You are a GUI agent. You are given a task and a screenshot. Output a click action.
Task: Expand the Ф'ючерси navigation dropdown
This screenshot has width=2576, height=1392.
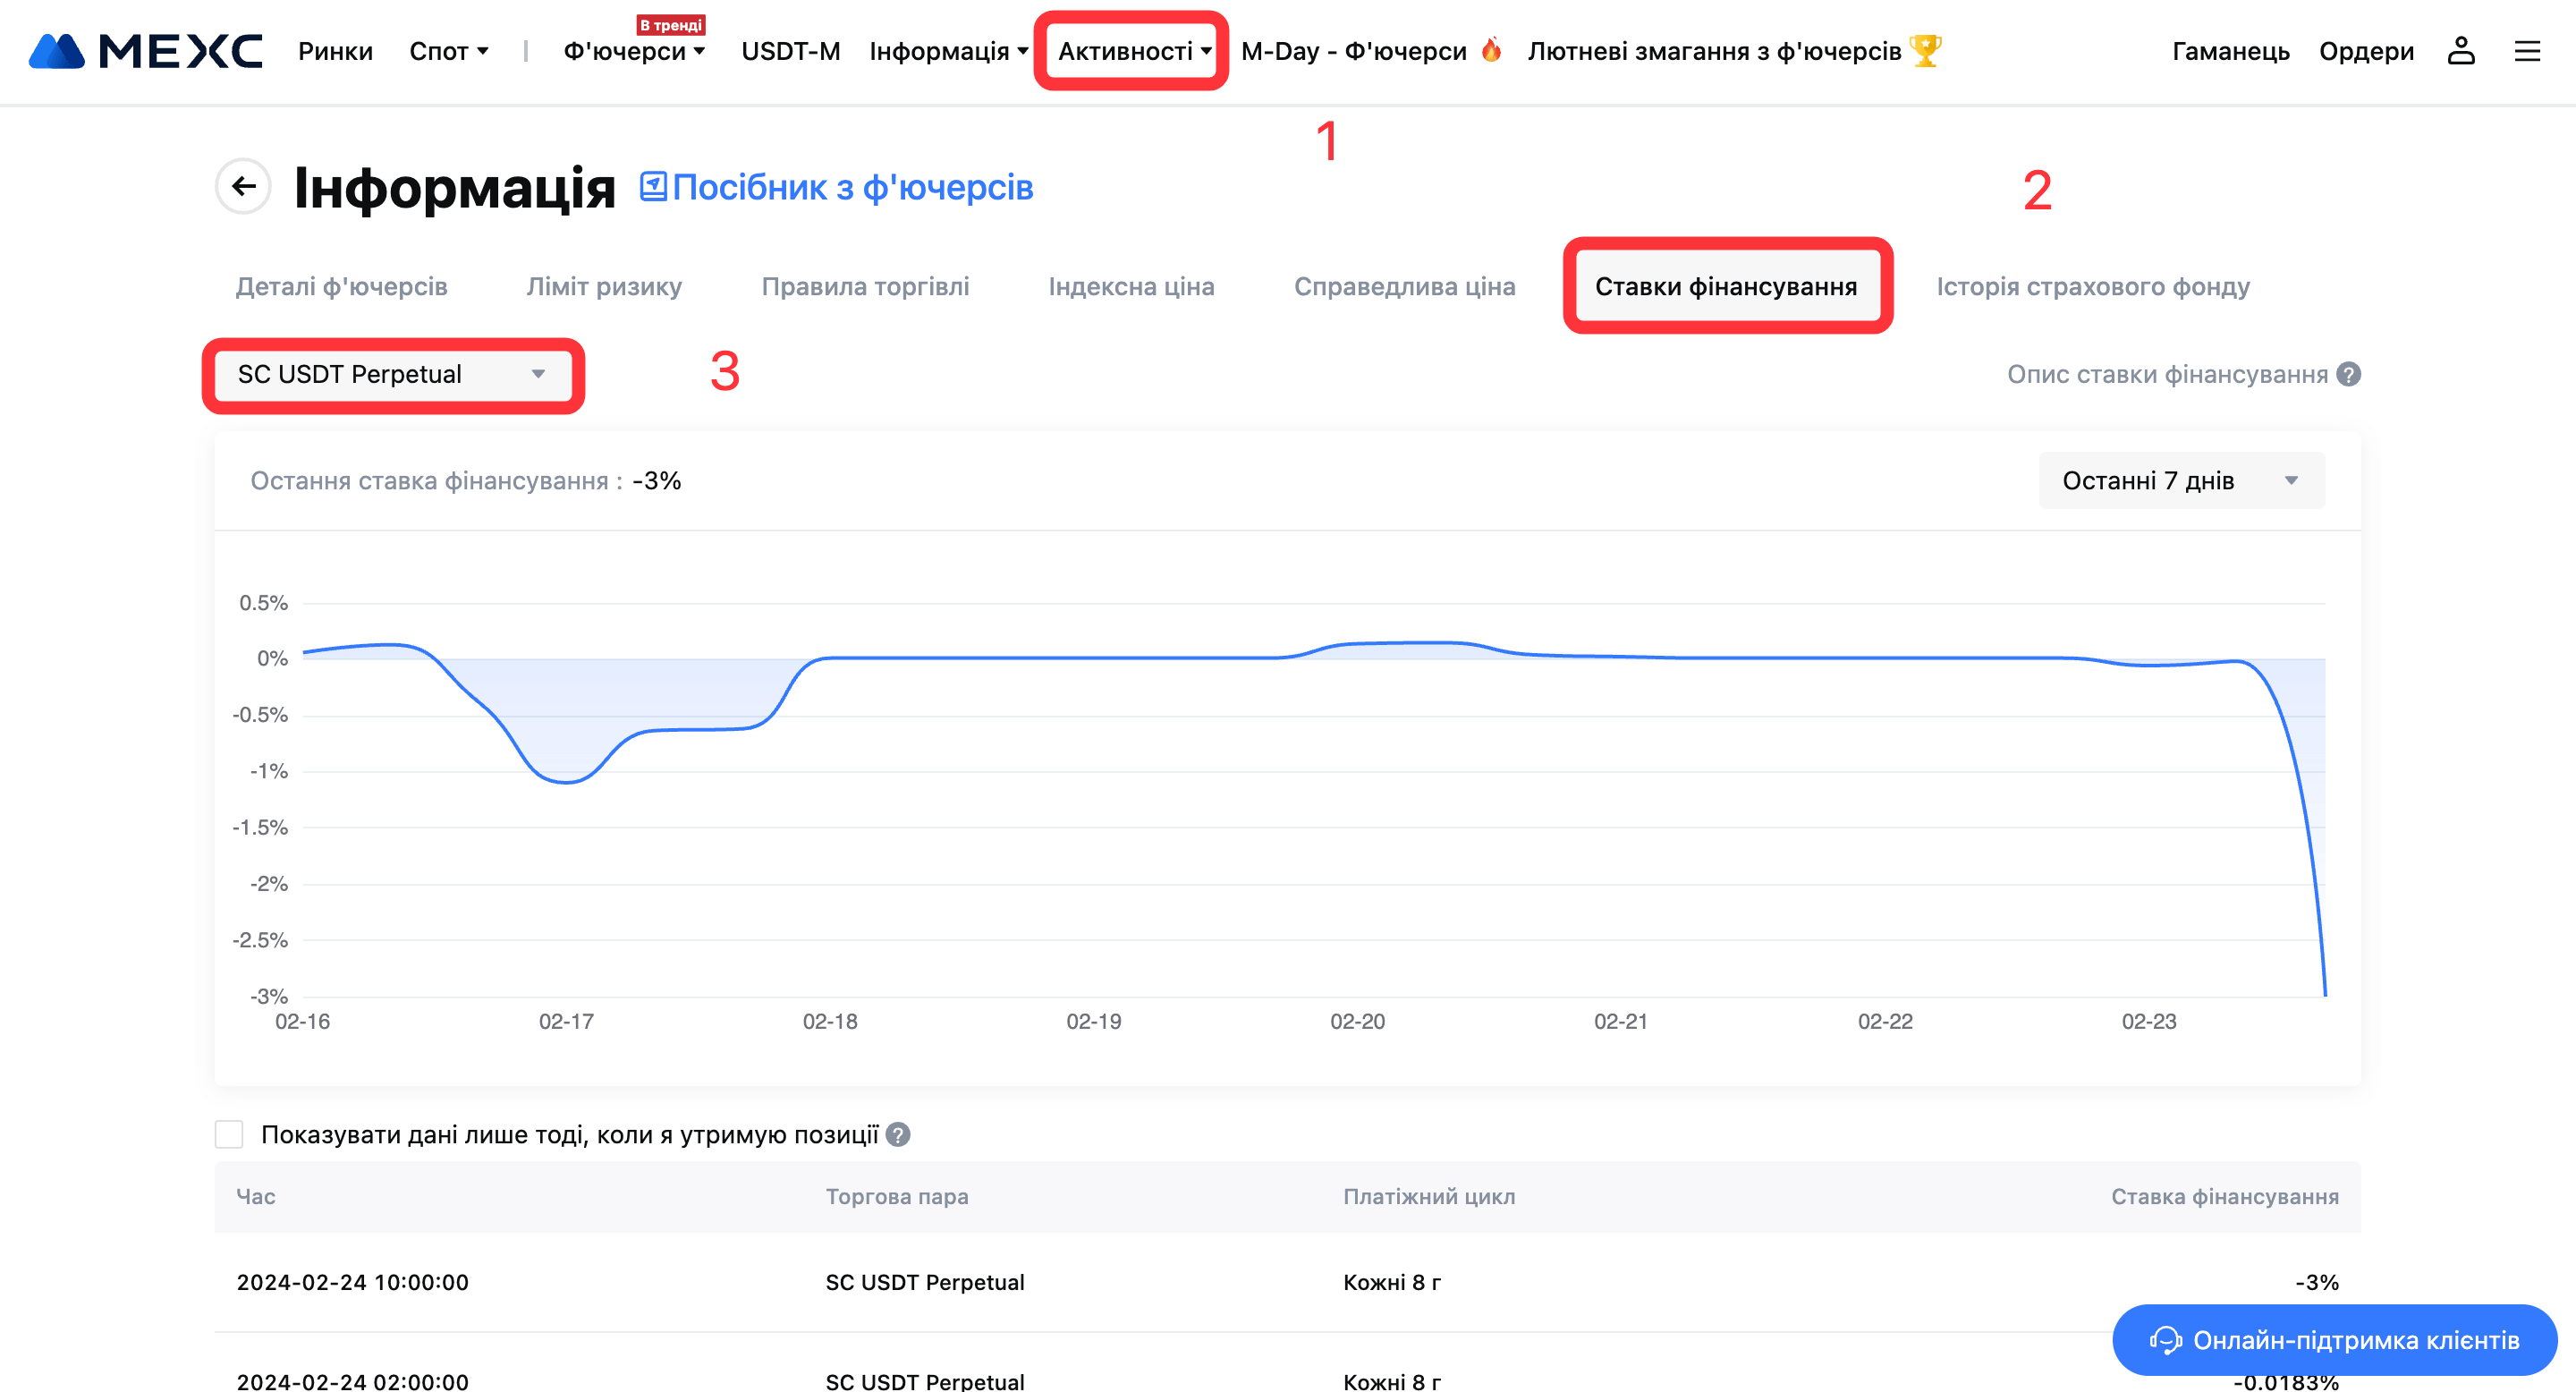tap(634, 51)
